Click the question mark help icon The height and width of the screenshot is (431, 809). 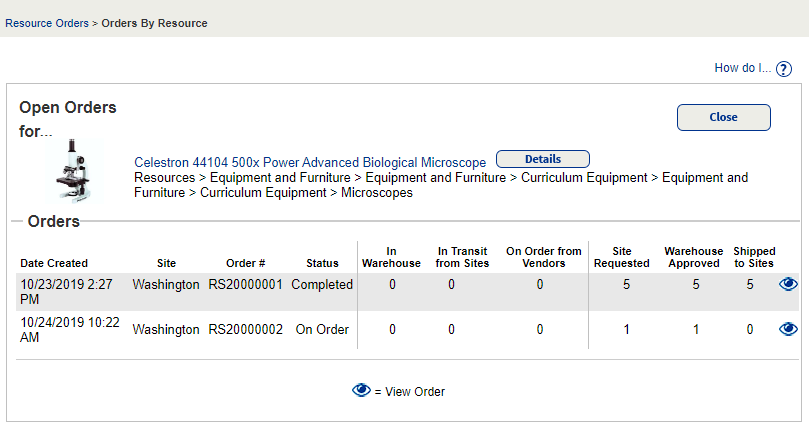(x=784, y=69)
